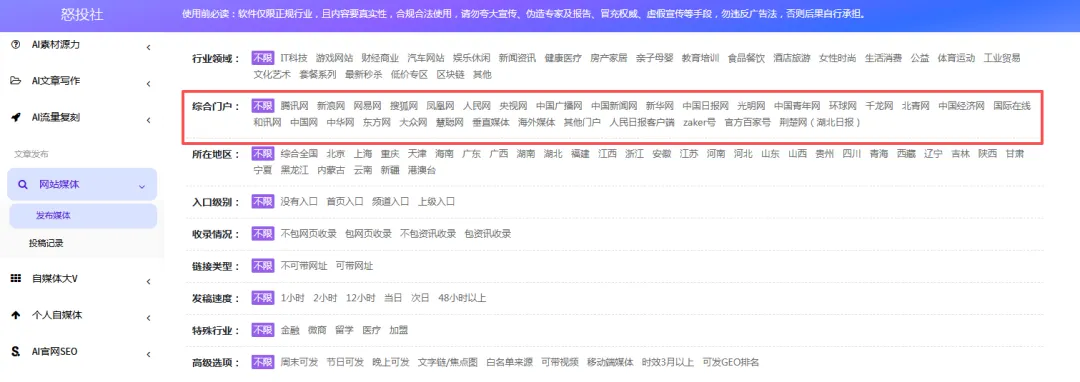Screen dimensions: 1080x382
Task: Select 不限 in the 特殊行业 row
Action: (262, 330)
